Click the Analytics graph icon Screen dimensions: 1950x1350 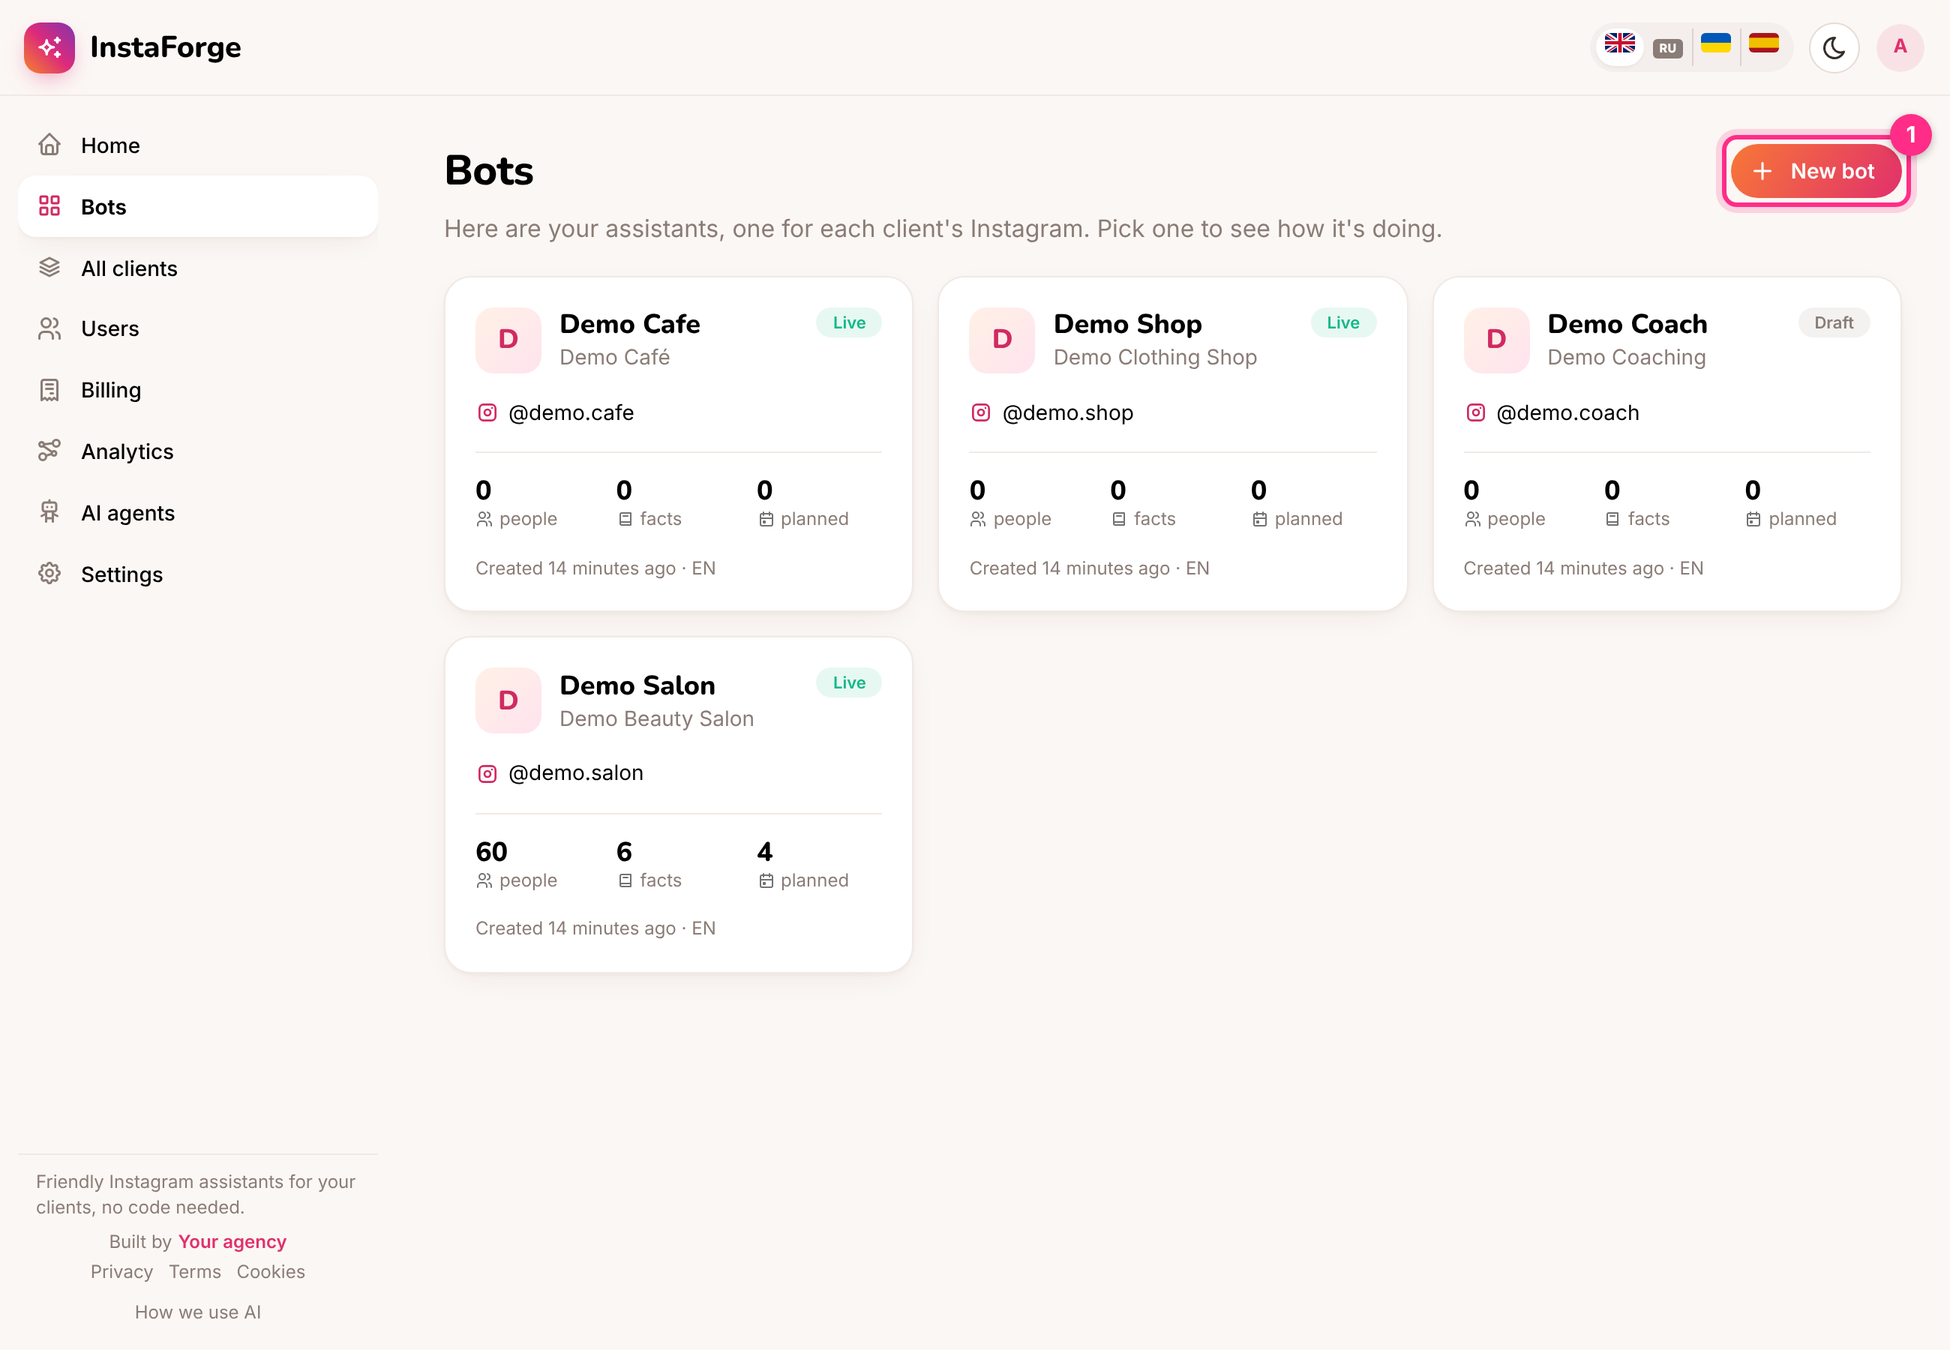coord(49,451)
